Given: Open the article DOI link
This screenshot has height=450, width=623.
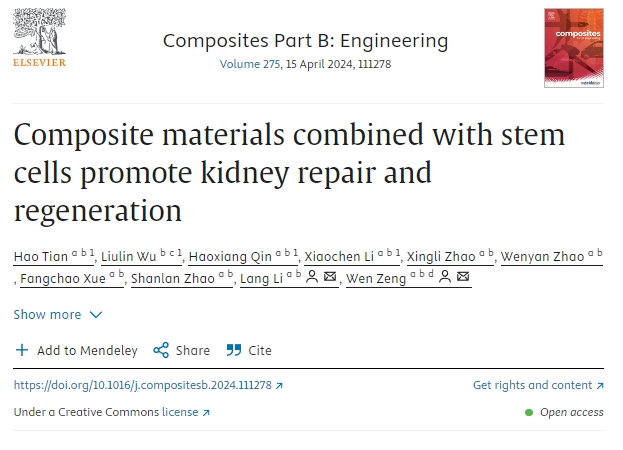Looking at the screenshot, I should pos(148,385).
